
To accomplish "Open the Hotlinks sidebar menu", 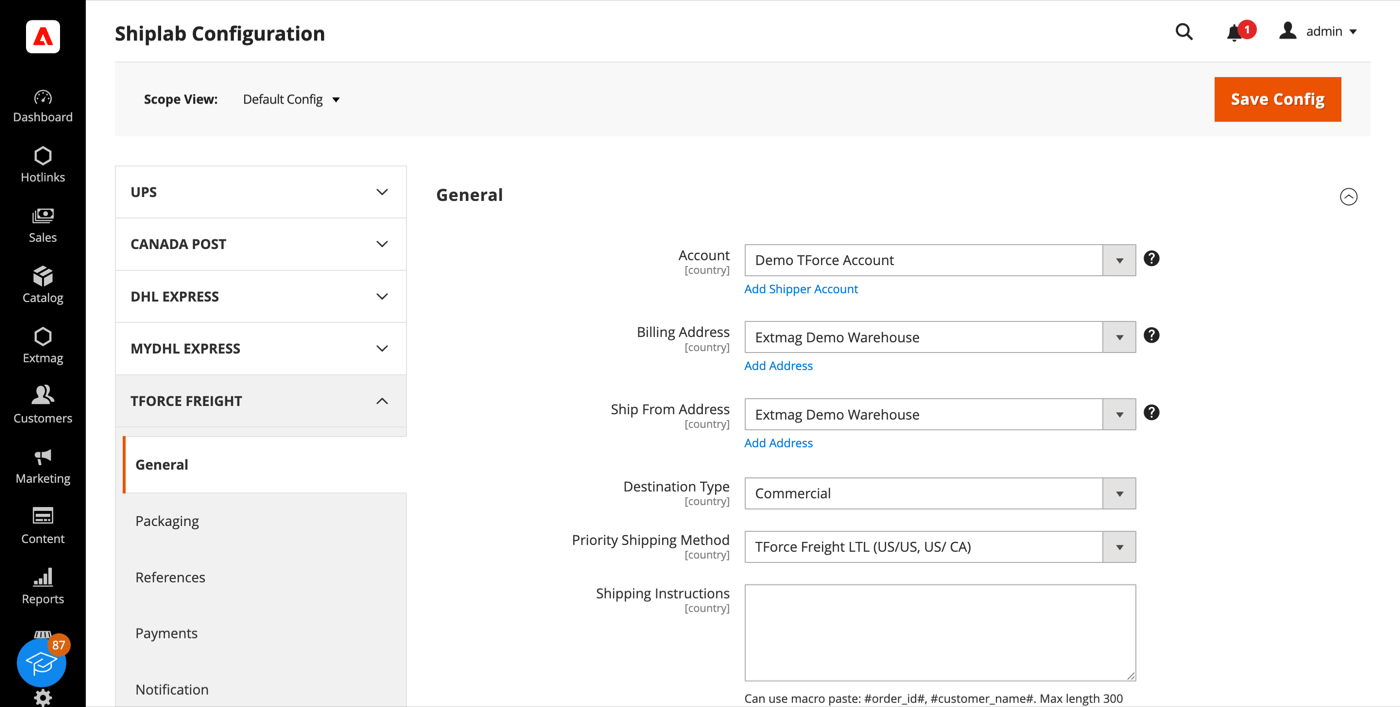I will pyautogui.click(x=43, y=165).
